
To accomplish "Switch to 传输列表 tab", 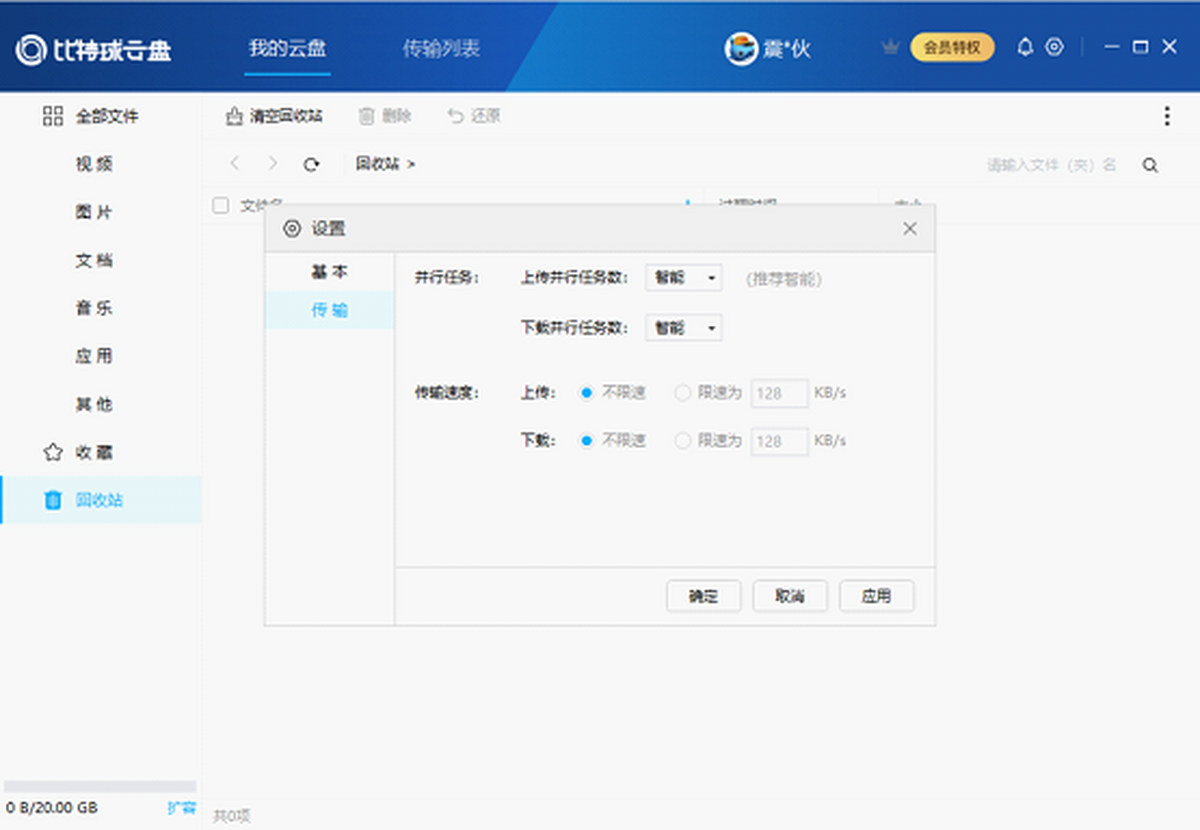I will click(441, 48).
